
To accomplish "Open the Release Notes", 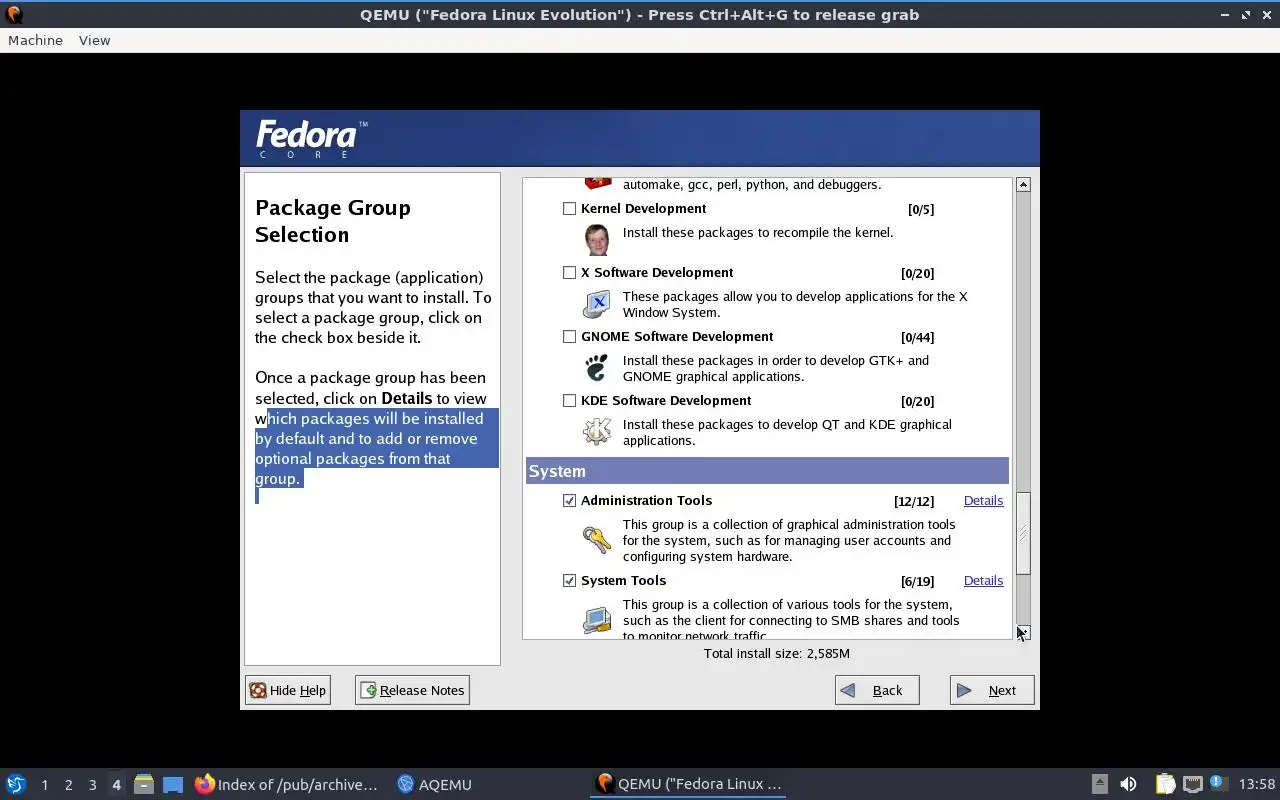I will (x=412, y=690).
